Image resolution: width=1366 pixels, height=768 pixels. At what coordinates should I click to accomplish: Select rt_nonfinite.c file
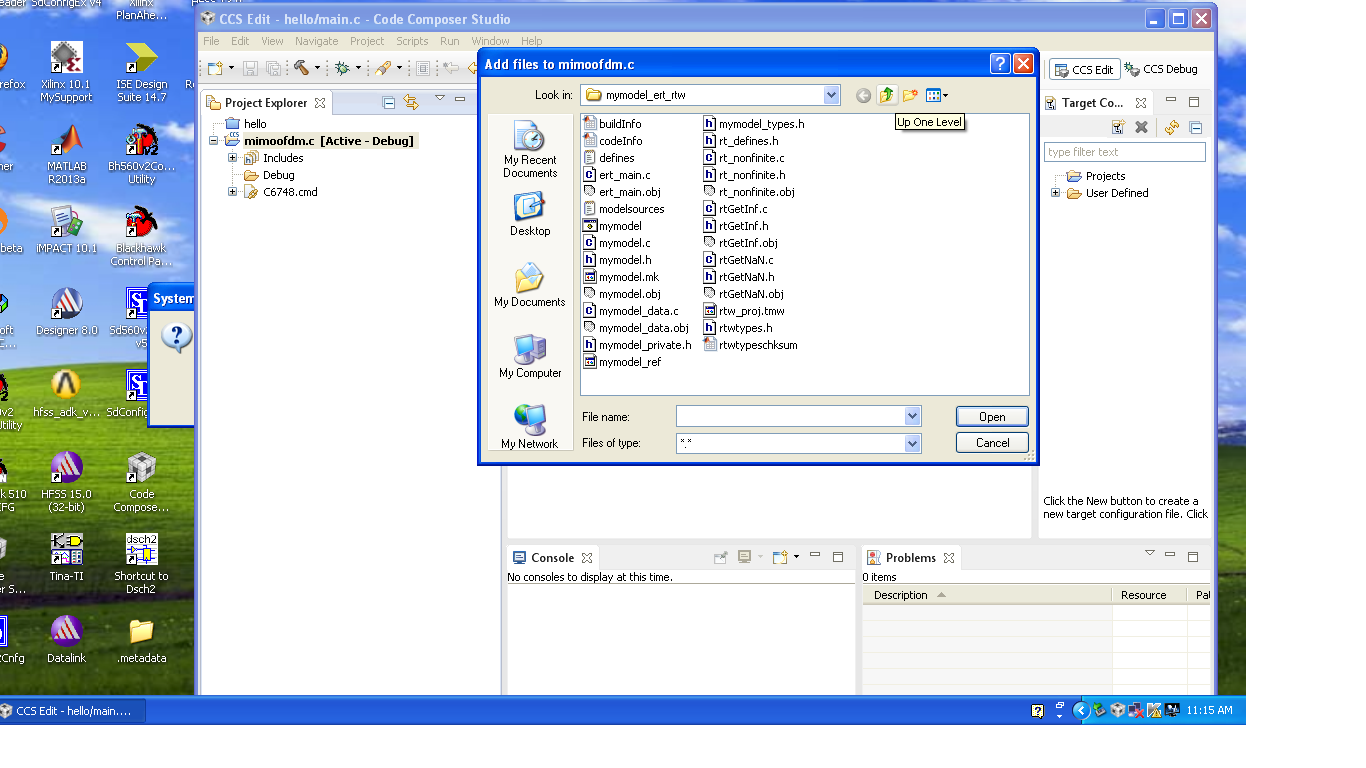744,158
